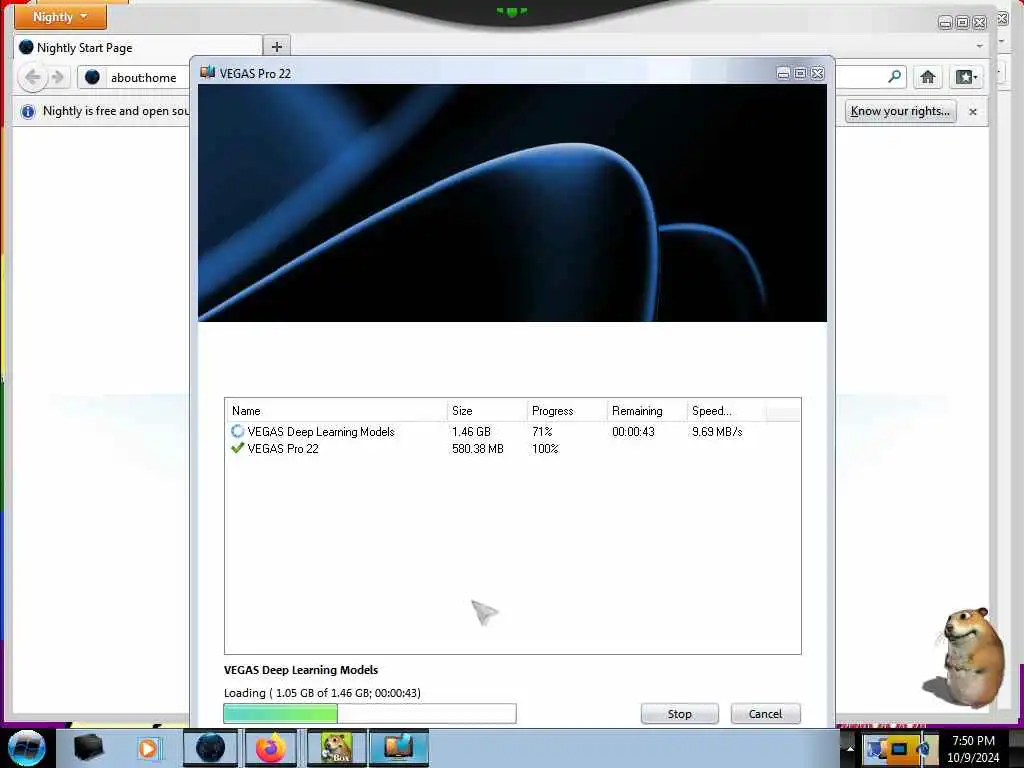The width and height of the screenshot is (1024, 768).
Task: Switch to the VEGAS installer taskbar icon
Action: coord(398,748)
